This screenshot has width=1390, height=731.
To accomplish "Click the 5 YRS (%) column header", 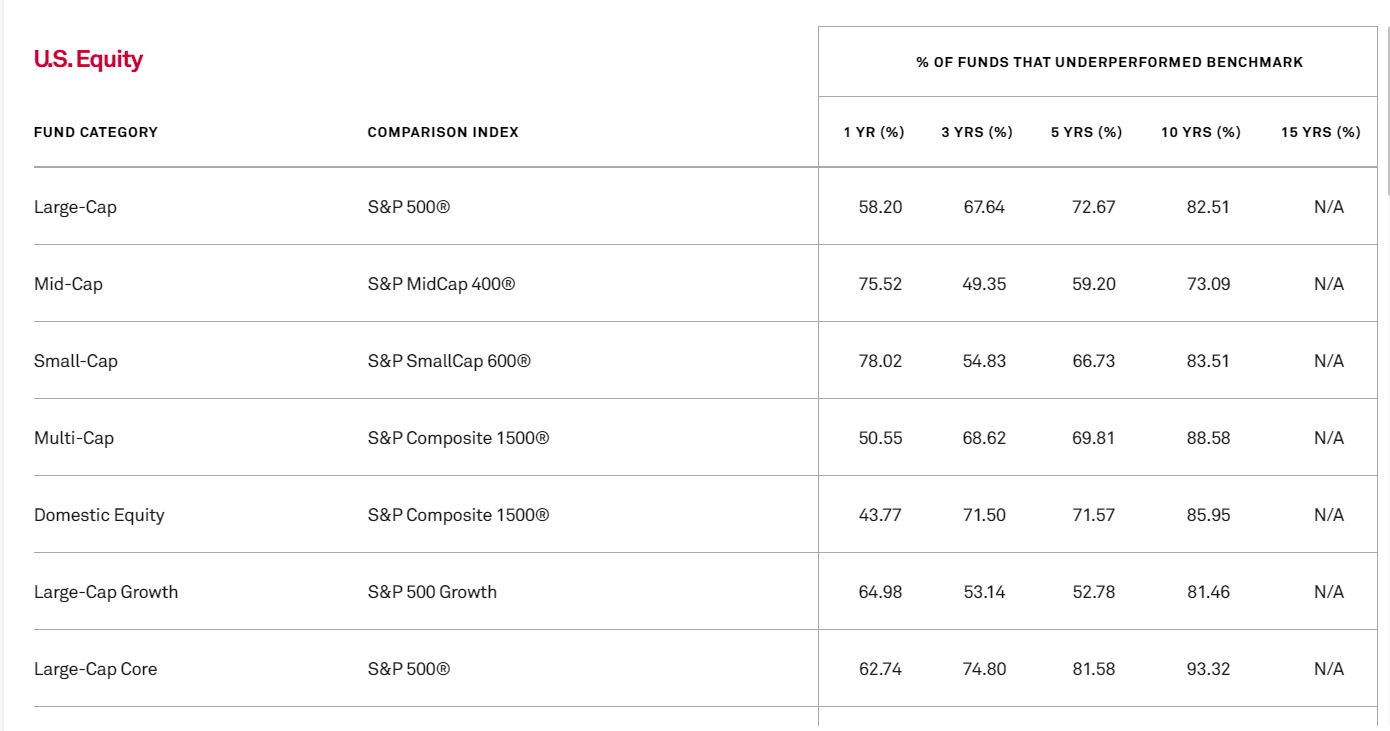I will click(x=1086, y=132).
